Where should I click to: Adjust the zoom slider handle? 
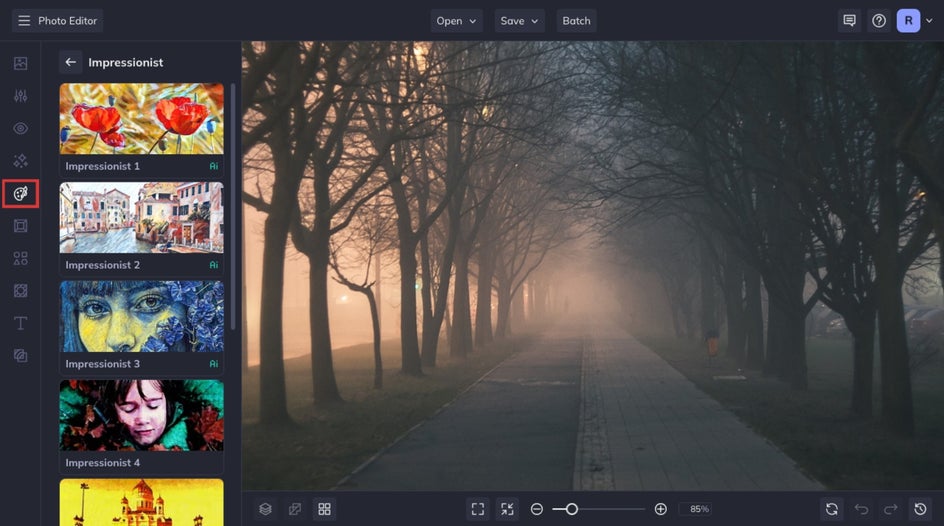click(571, 509)
